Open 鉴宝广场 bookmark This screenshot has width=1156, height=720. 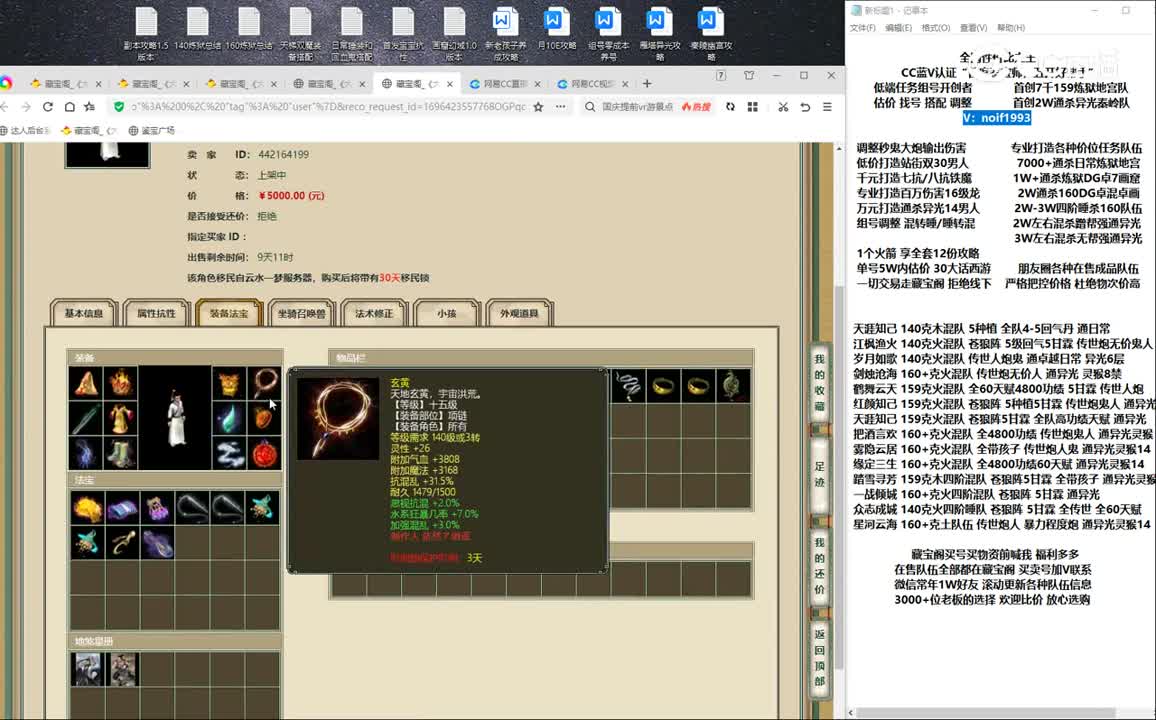click(x=152, y=130)
